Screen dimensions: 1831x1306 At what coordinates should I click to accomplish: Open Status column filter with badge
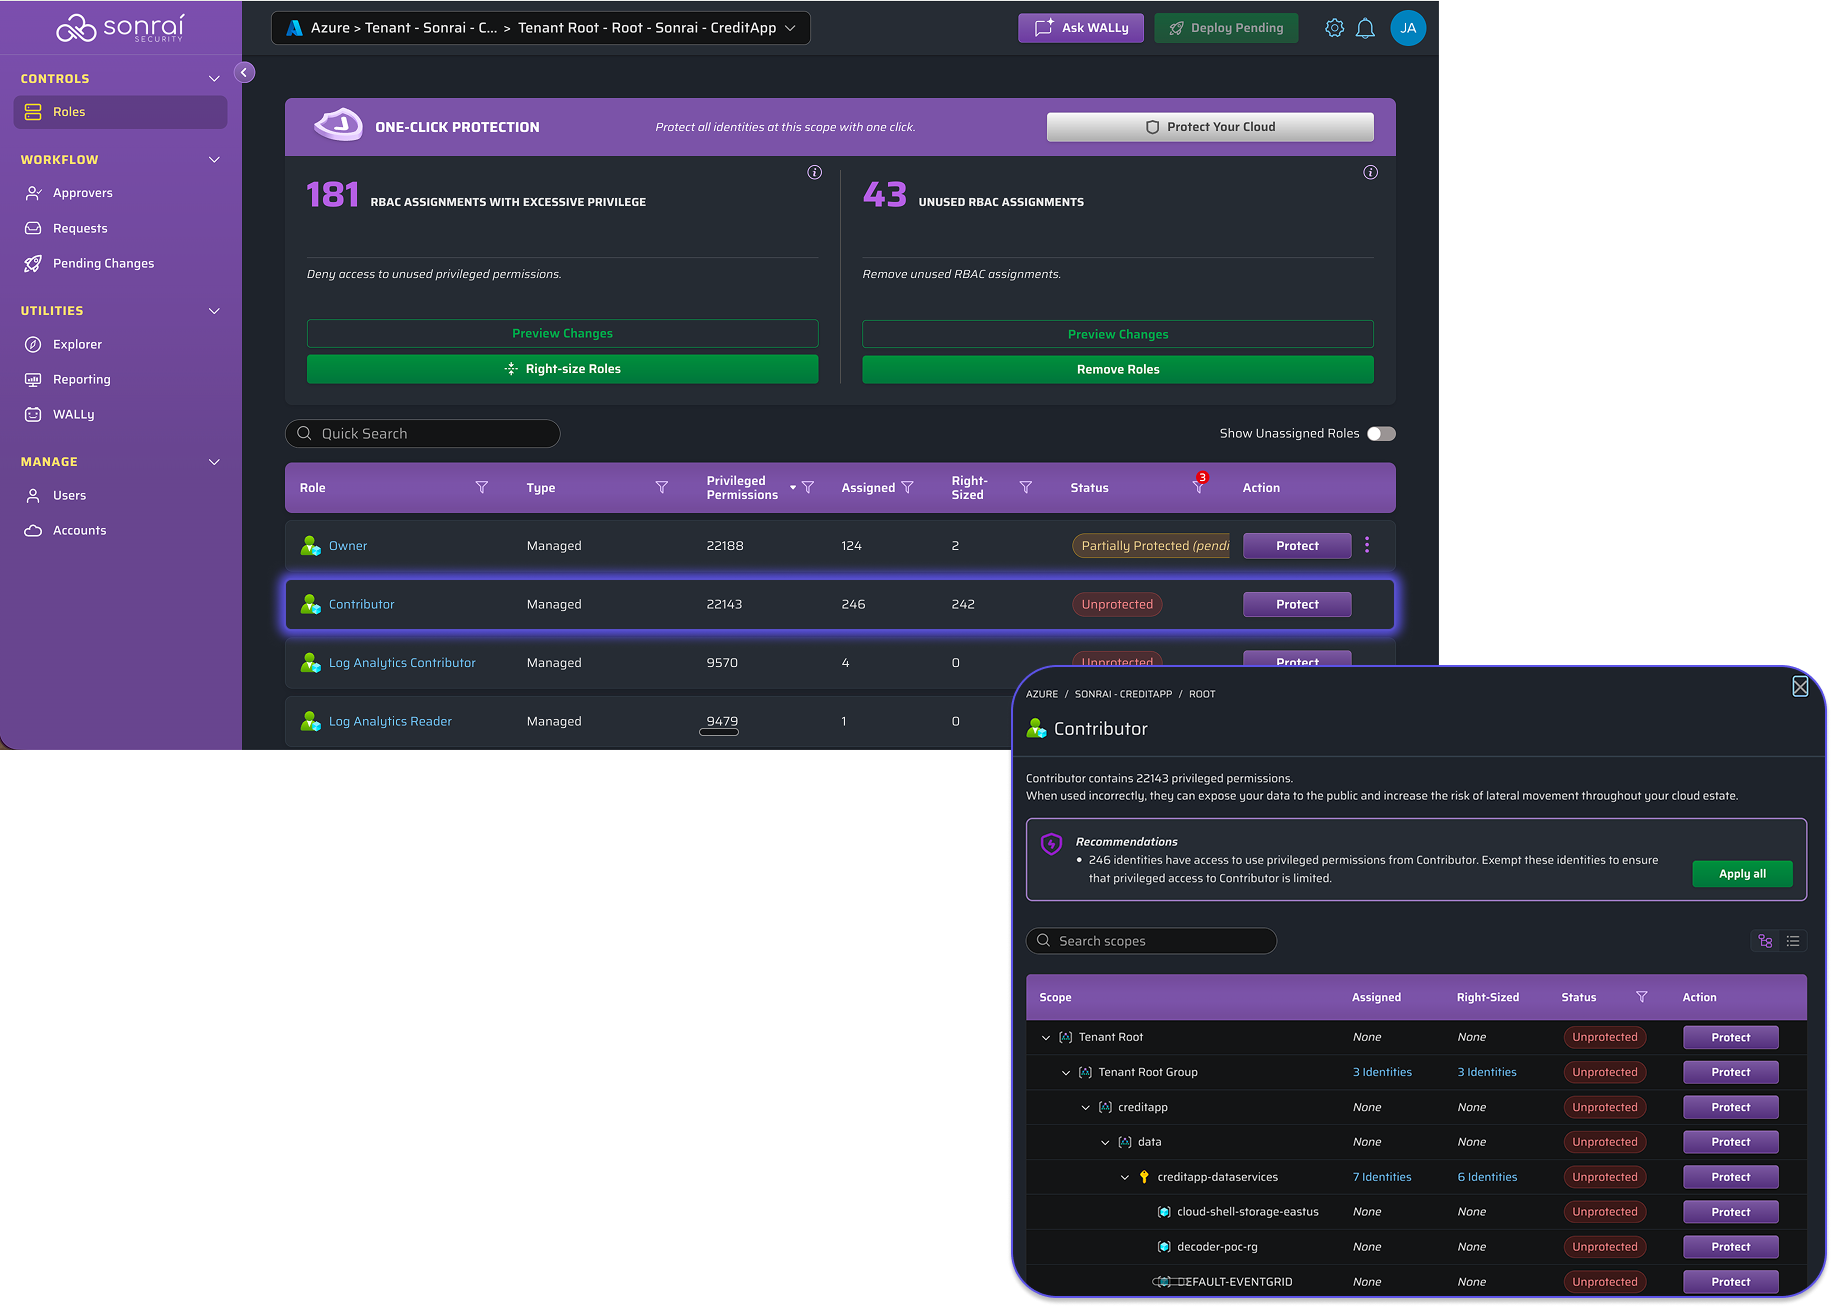[1199, 485]
